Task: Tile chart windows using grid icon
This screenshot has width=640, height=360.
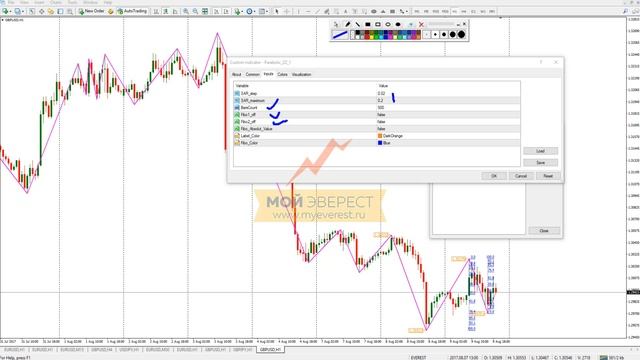Action: [x=205, y=11]
